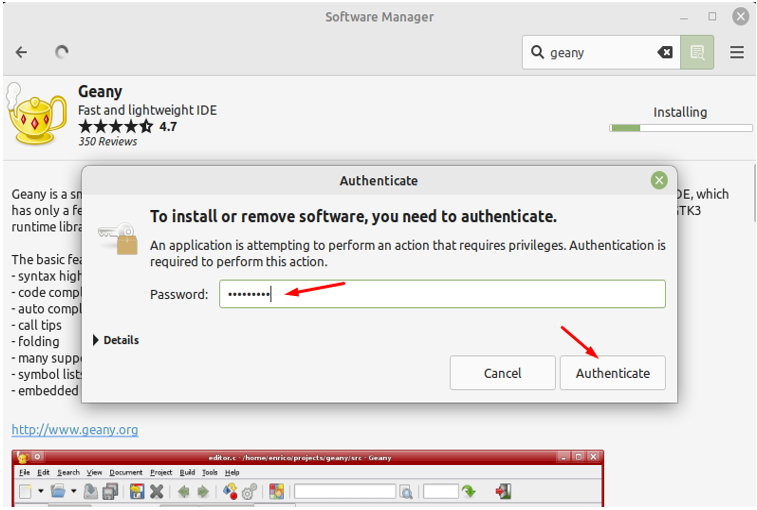The image size is (757, 510).
Task: Click the star rating for Geany
Action: 115,127
